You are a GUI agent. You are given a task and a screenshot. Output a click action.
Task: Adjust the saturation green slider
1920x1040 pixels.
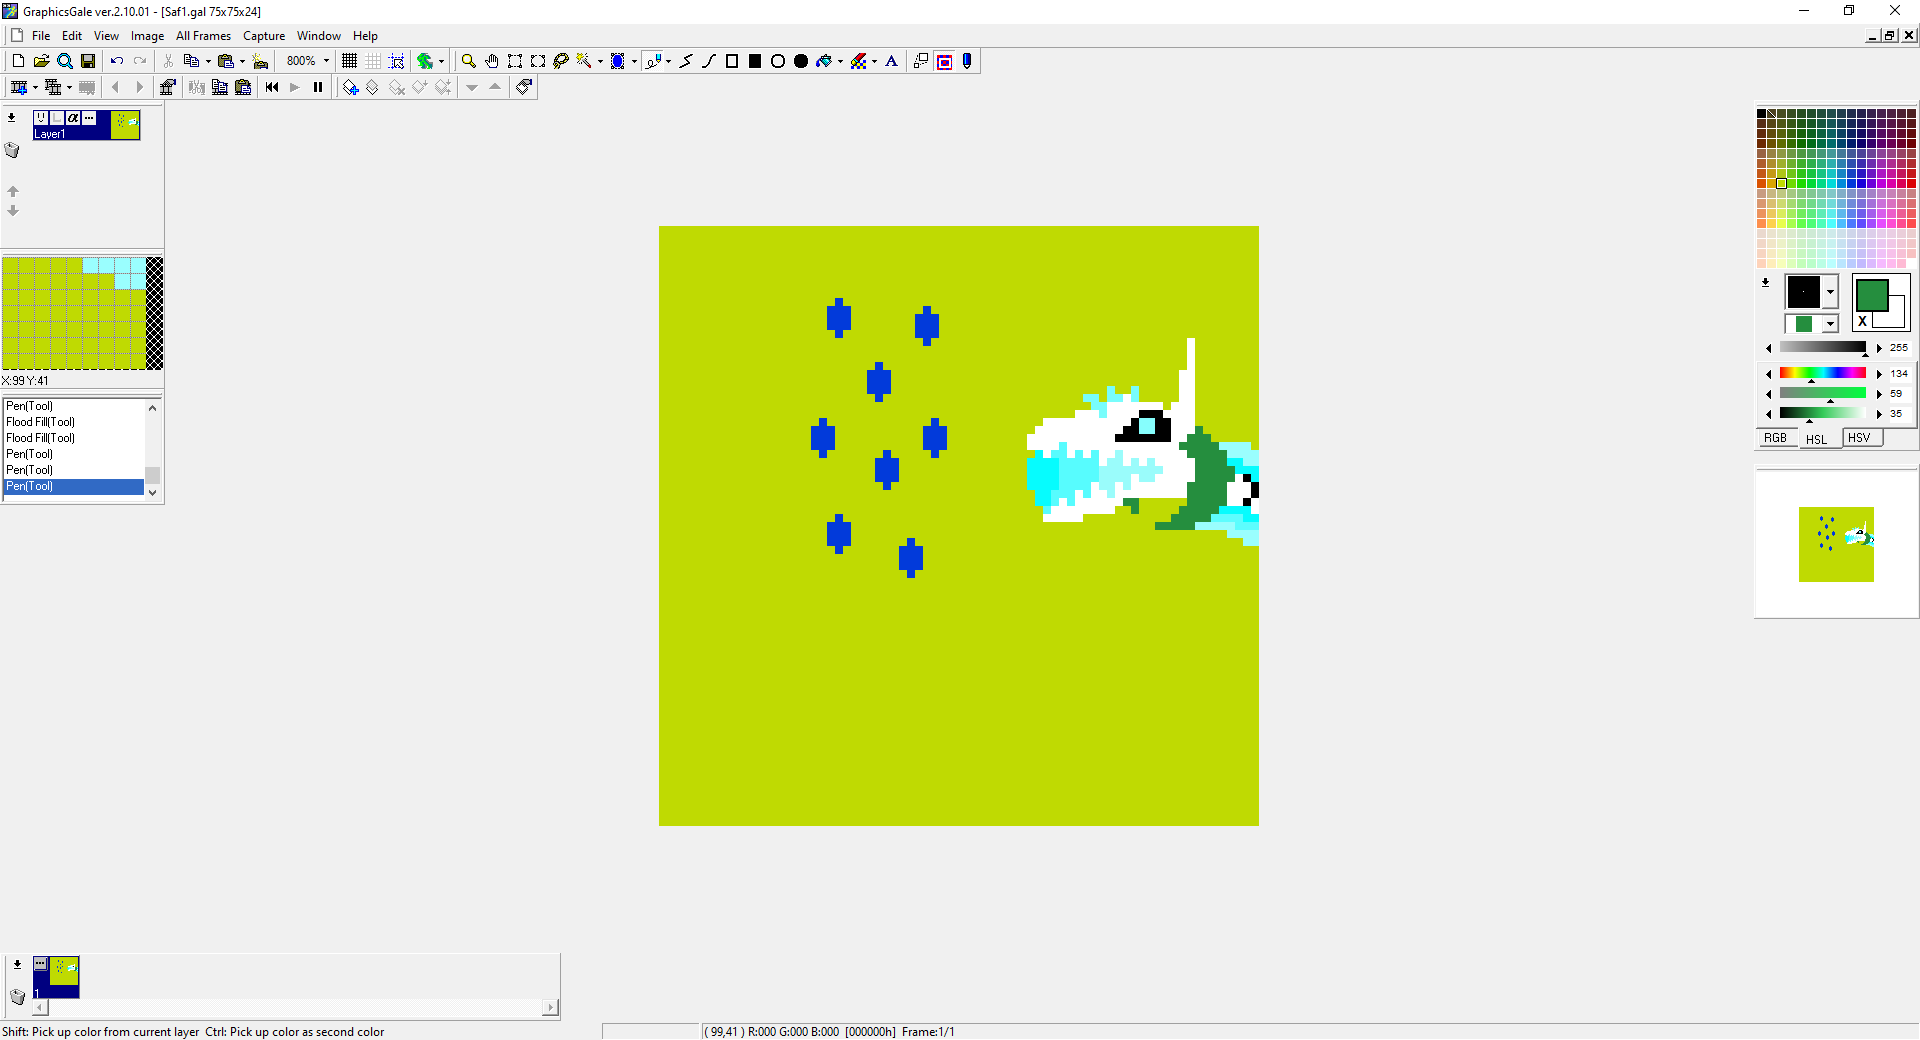pos(1822,393)
